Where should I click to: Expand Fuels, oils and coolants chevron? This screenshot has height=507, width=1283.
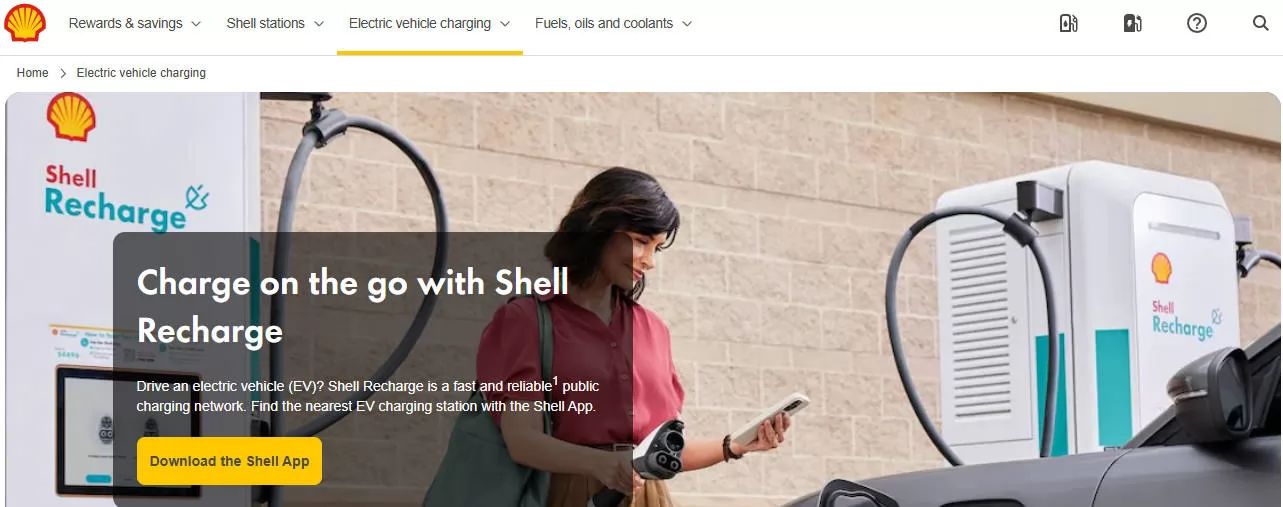[x=687, y=23]
